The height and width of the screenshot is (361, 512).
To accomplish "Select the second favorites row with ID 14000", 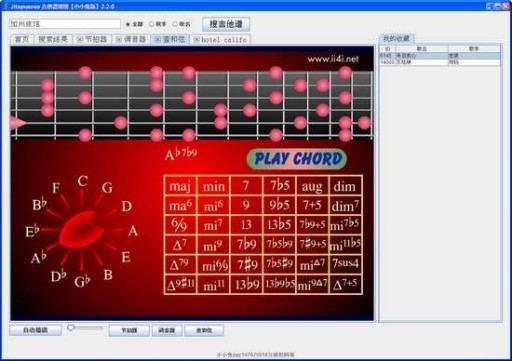I will [x=440, y=62].
